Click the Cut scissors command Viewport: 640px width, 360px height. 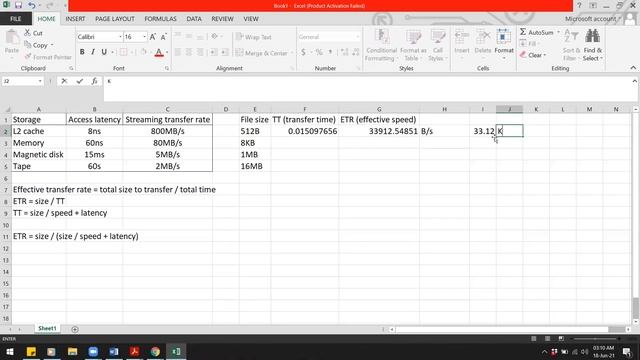click(33, 33)
